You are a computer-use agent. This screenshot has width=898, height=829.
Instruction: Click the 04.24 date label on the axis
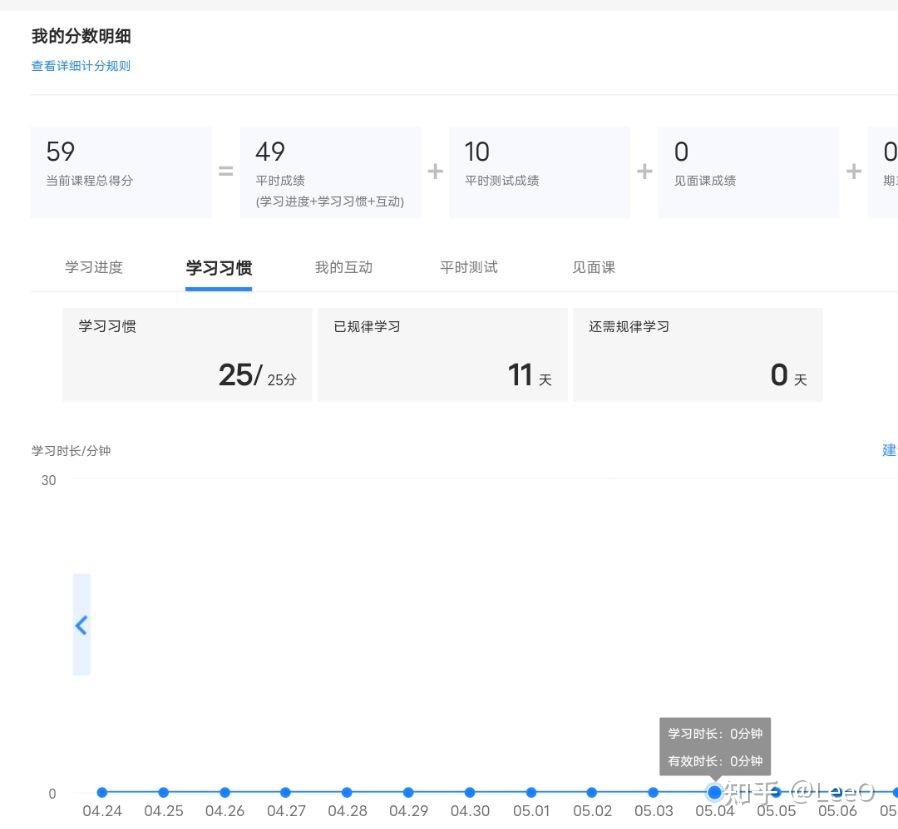click(102, 811)
